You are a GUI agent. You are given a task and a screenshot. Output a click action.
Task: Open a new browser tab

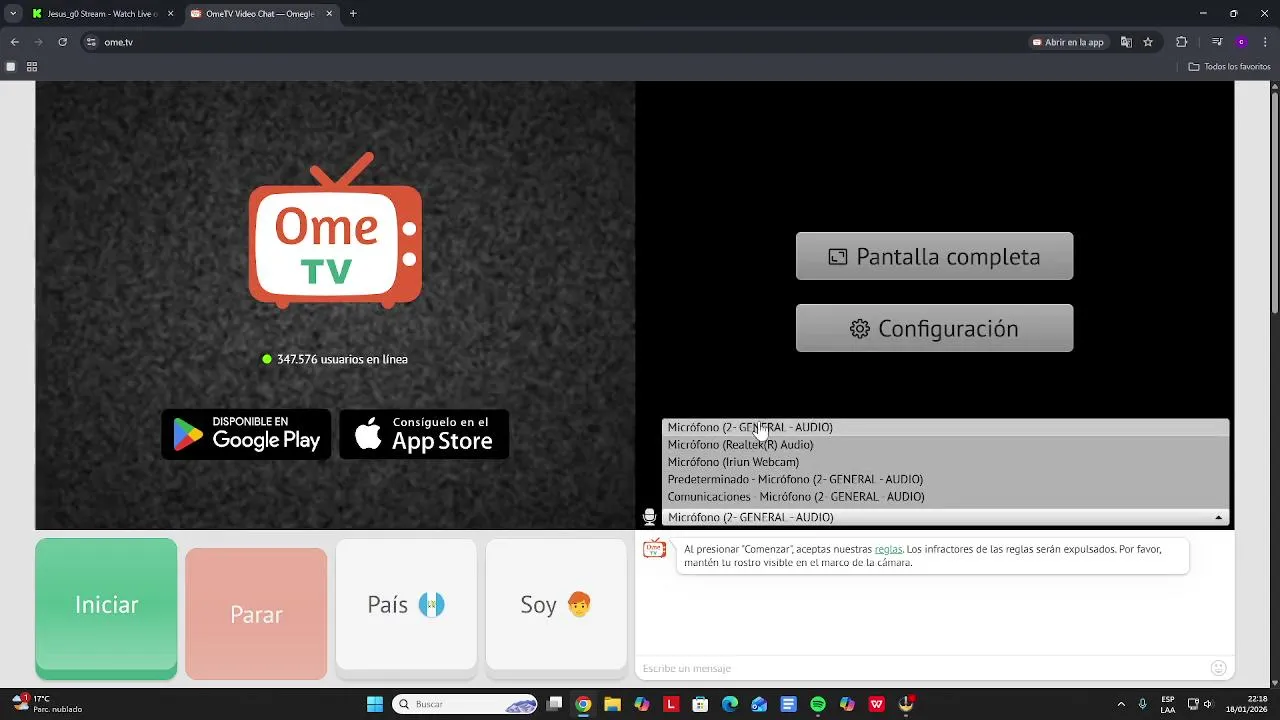click(353, 14)
